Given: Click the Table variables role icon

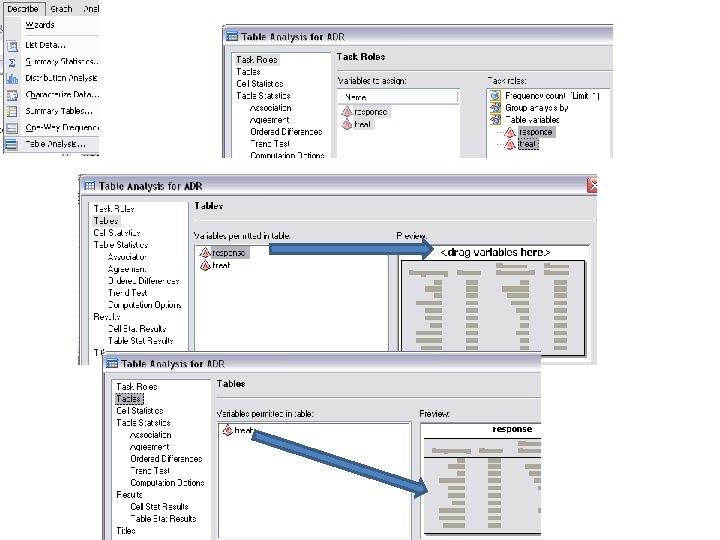Looking at the screenshot, I should pyautogui.click(x=495, y=120).
